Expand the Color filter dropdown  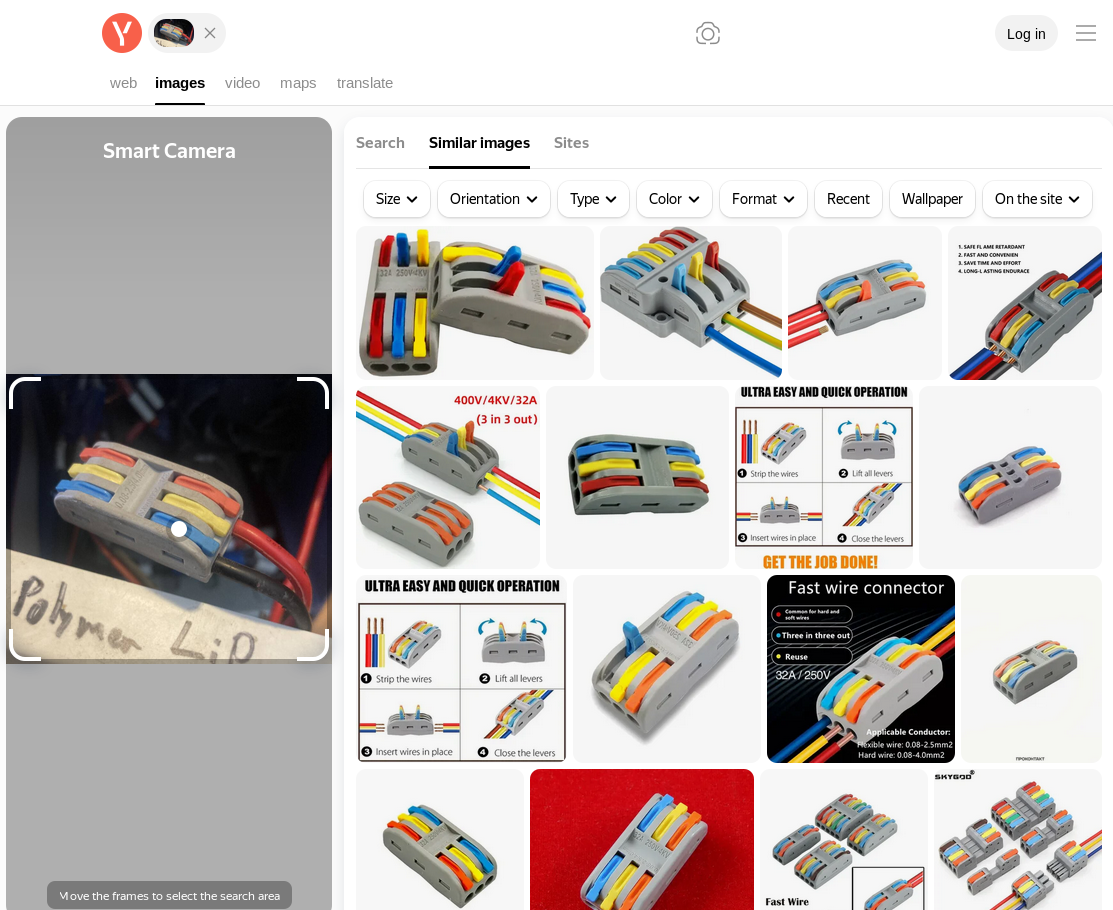[674, 199]
